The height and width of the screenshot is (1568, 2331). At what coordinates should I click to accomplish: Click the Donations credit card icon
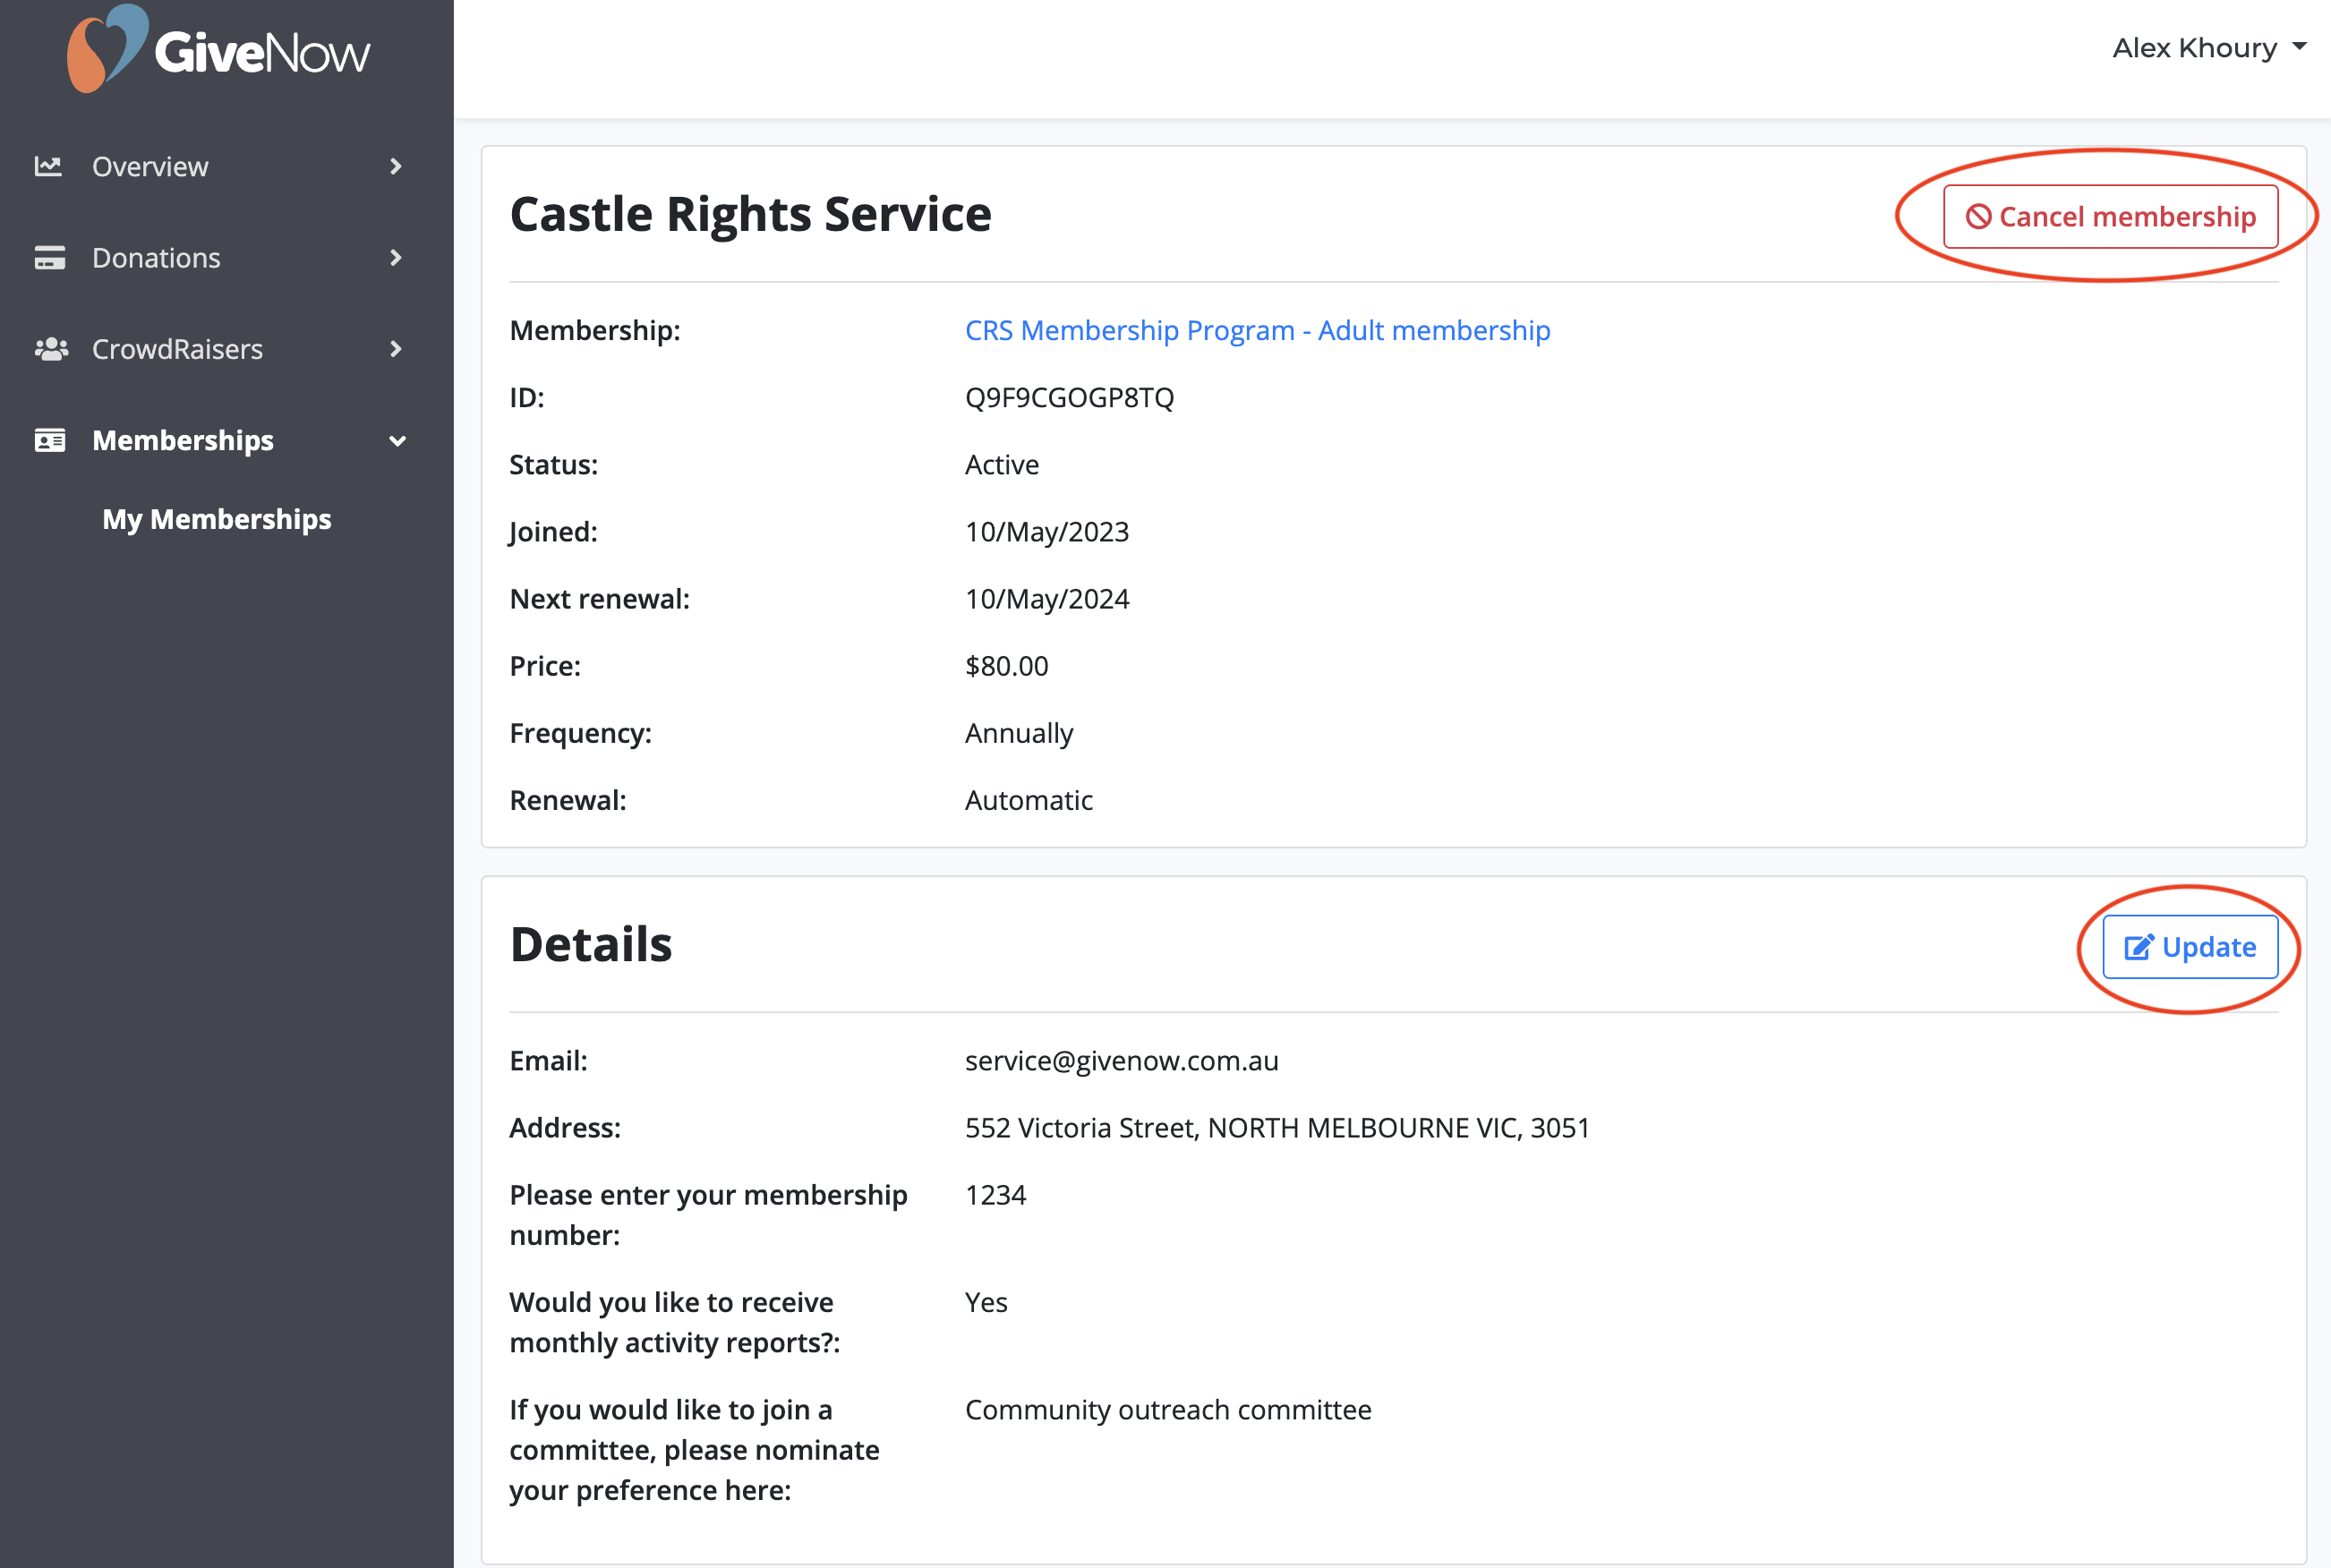[49, 258]
